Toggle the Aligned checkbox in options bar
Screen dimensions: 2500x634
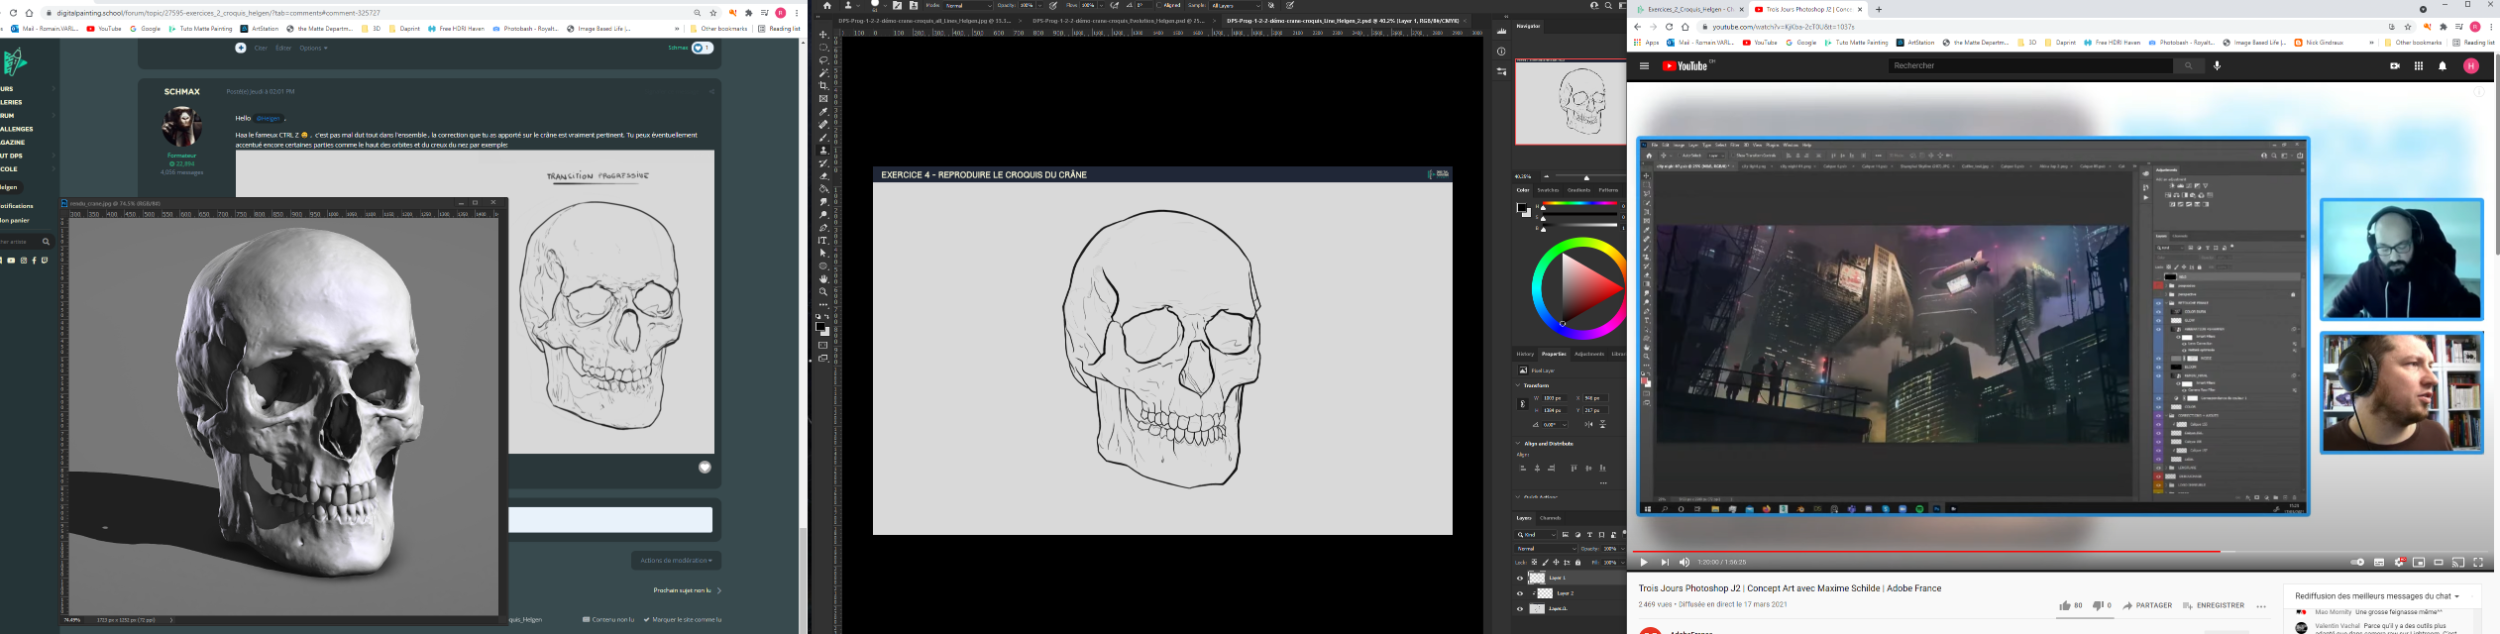coord(1159,6)
